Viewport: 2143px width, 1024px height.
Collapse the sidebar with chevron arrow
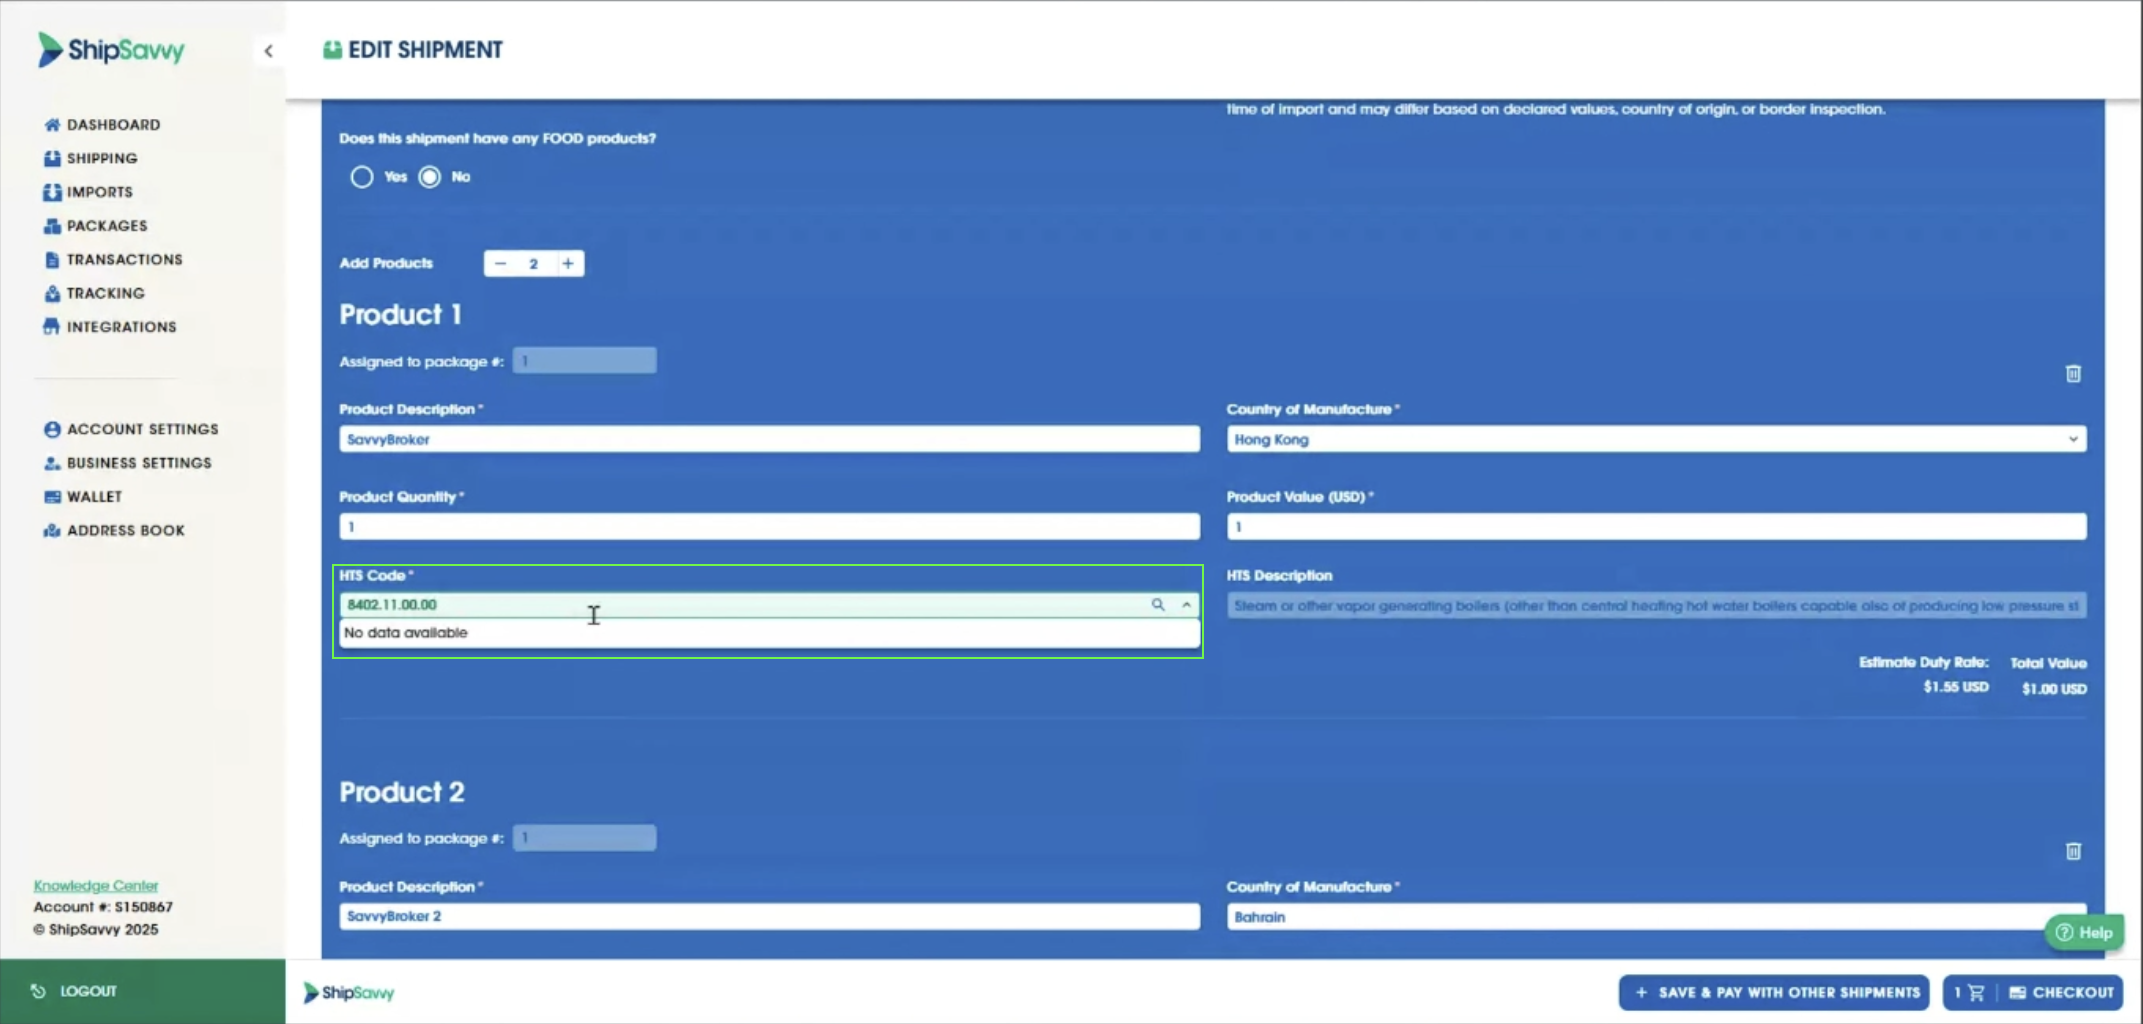point(268,51)
